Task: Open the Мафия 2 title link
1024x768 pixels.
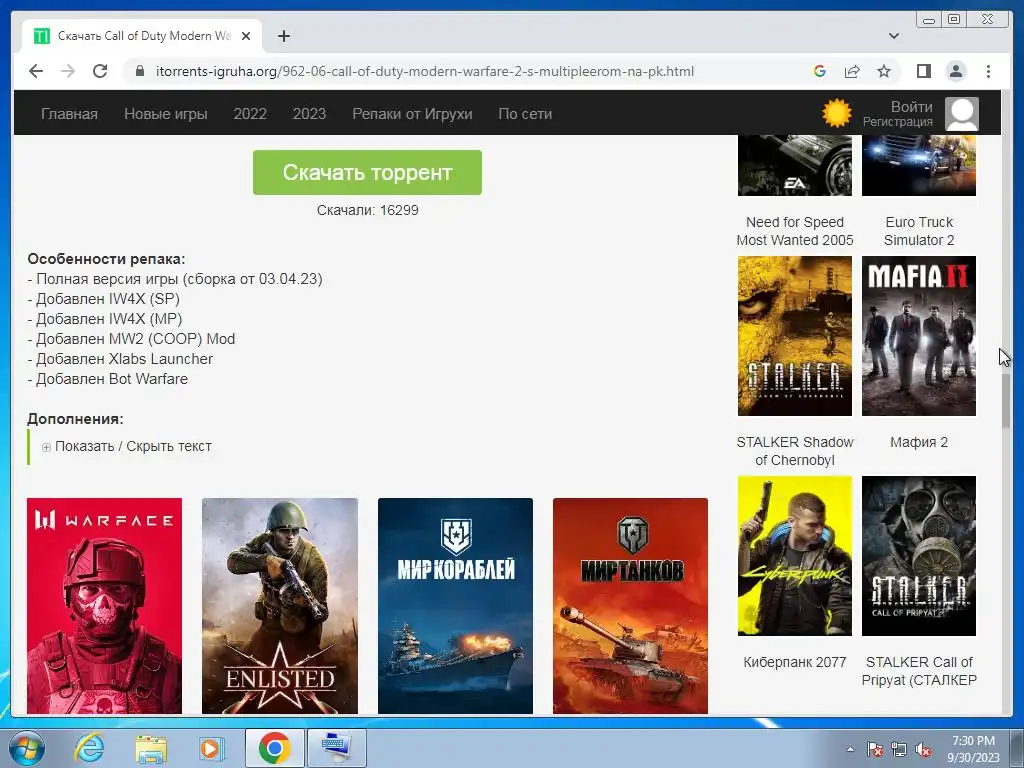Action: point(919,442)
